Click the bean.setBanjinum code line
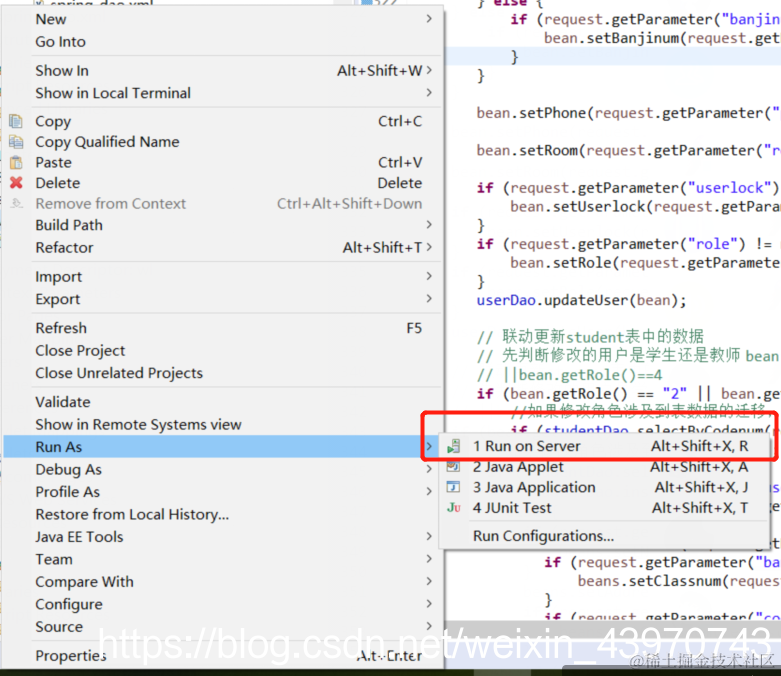 pos(662,38)
